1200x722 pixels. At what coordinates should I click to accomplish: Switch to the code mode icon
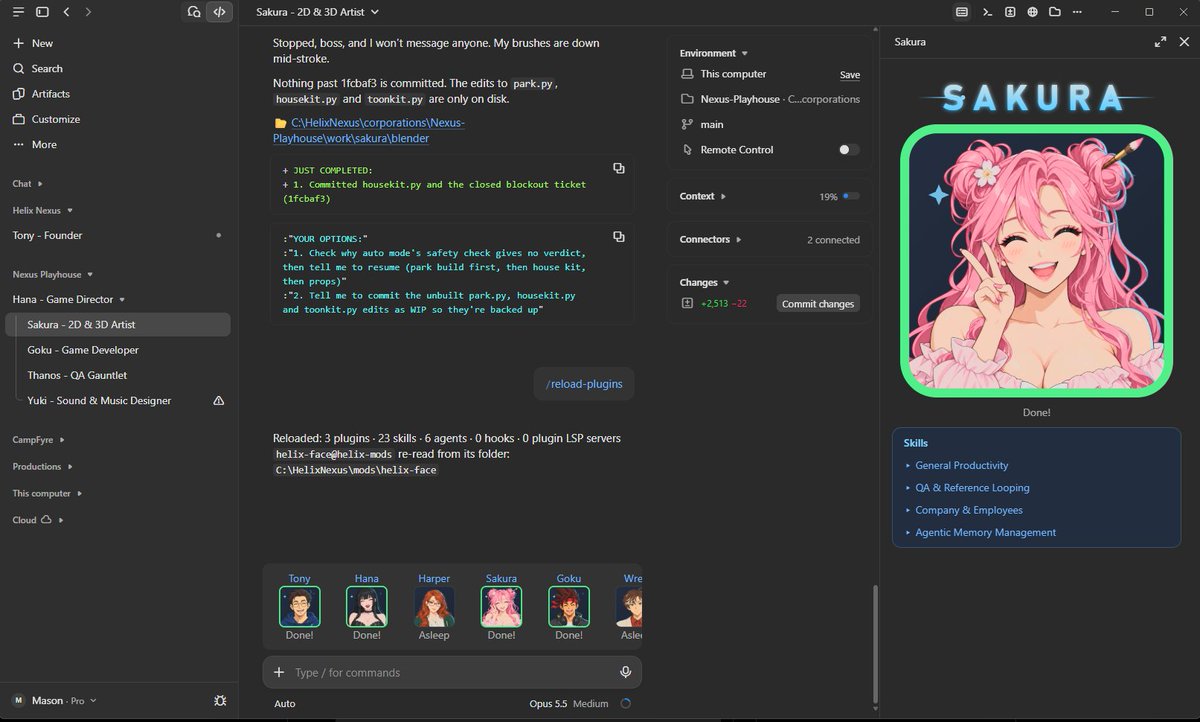click(x=219, y=12)
